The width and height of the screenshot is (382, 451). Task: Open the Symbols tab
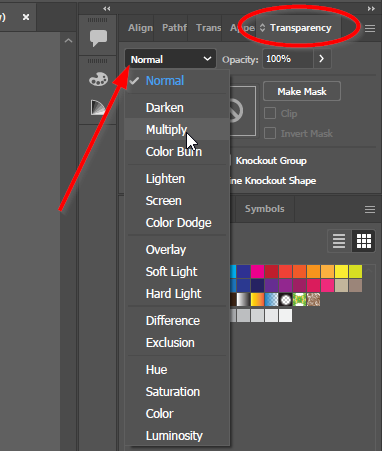265,209
